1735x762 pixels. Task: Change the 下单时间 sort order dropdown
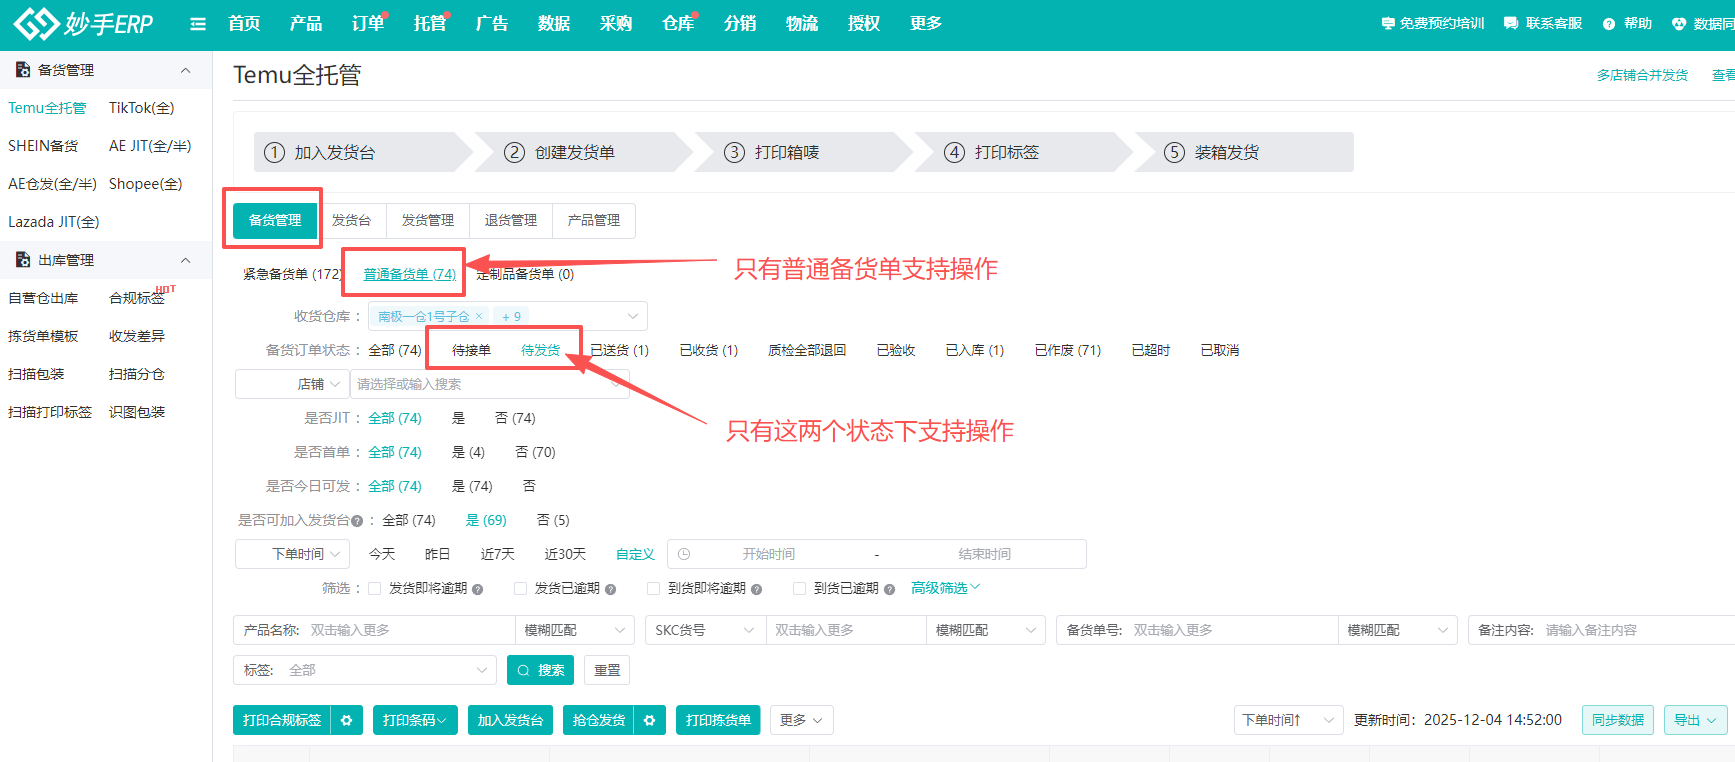tap(1288, 720)
